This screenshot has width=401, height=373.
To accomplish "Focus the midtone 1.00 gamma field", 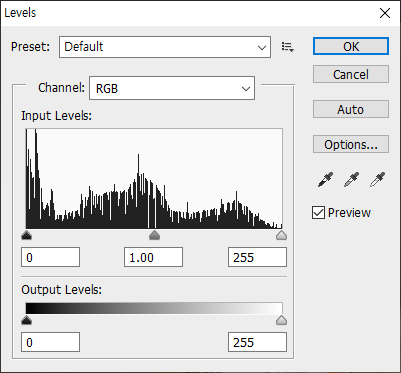I will tap(153, 257).
